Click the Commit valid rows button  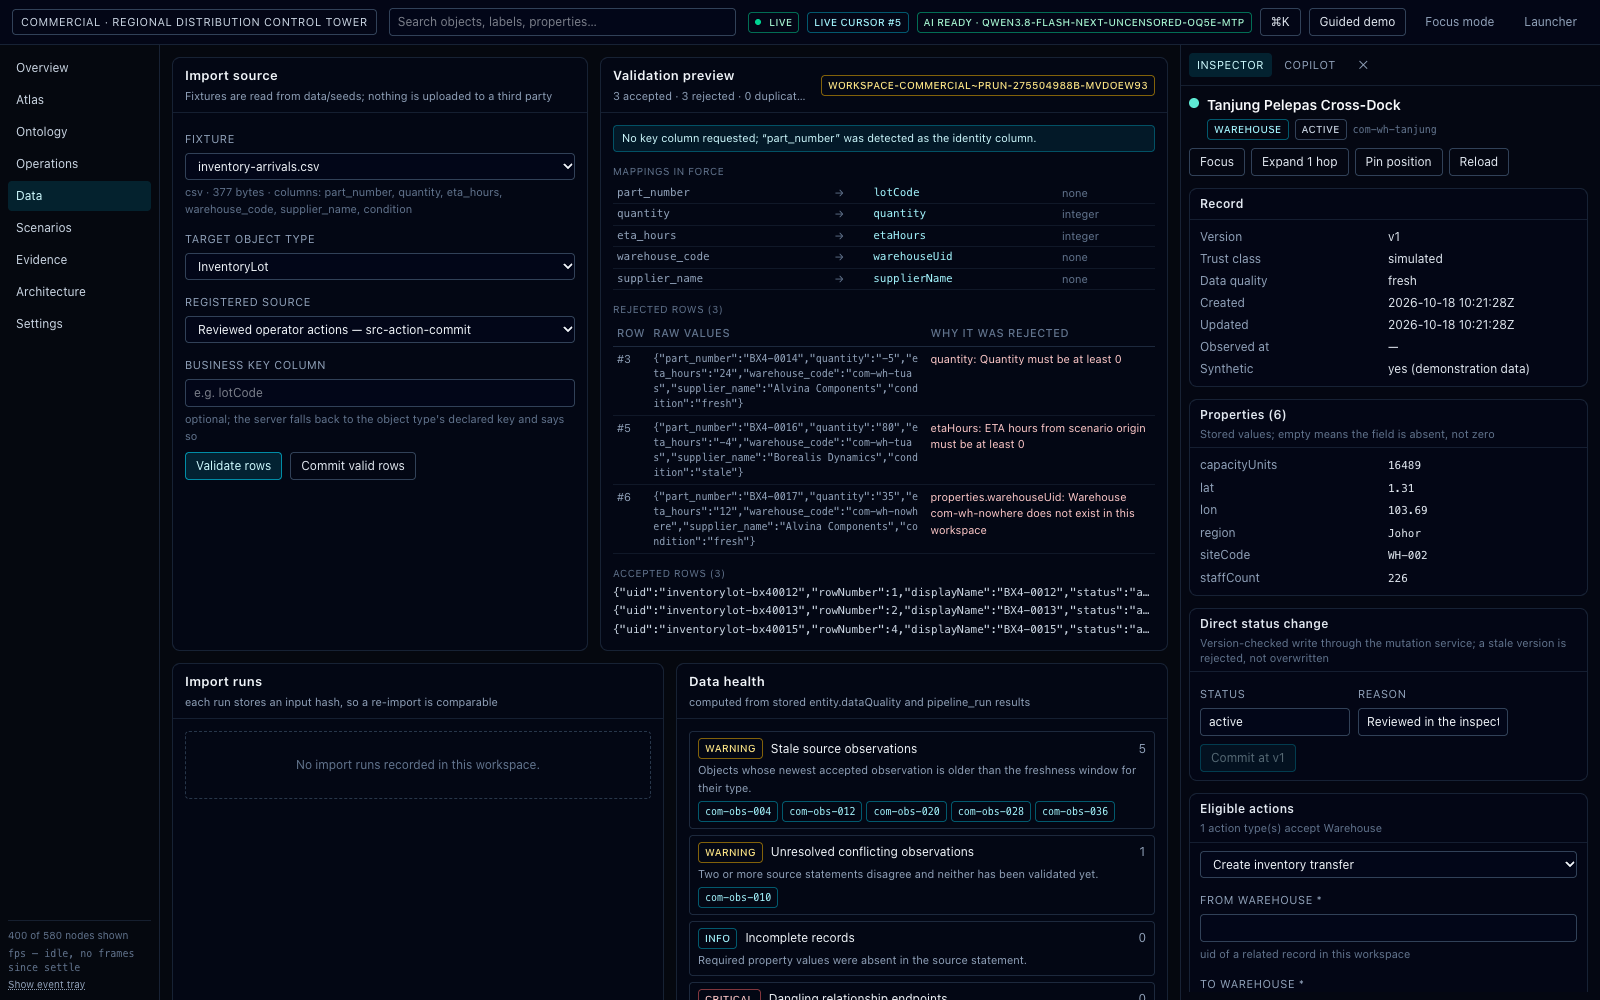point(353,466)
